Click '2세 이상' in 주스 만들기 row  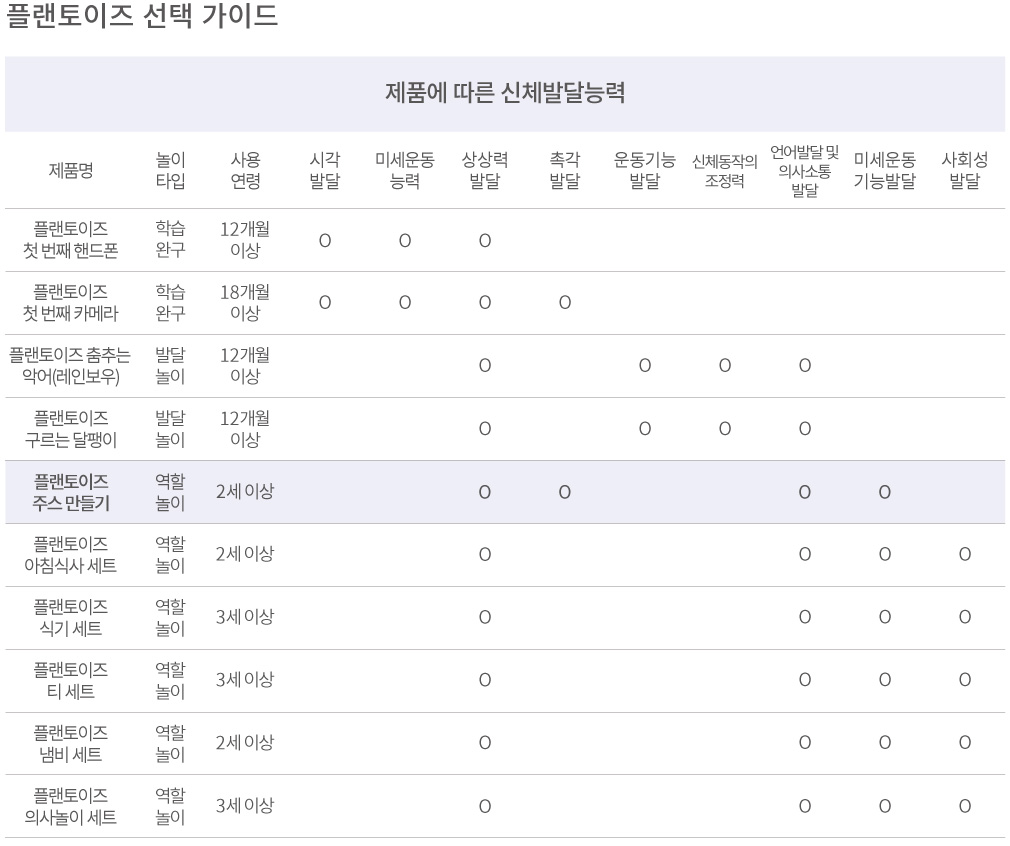[245, 492]
